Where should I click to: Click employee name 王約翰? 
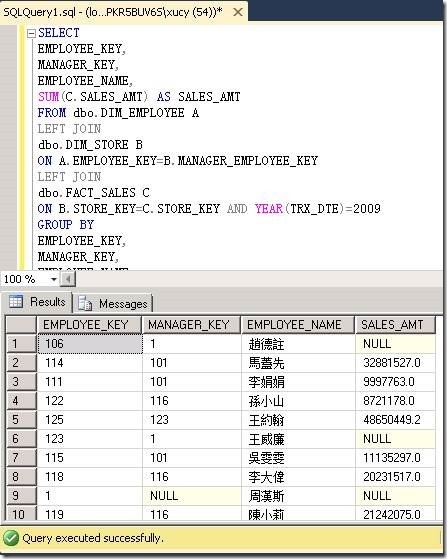click(x=298, y=420)
